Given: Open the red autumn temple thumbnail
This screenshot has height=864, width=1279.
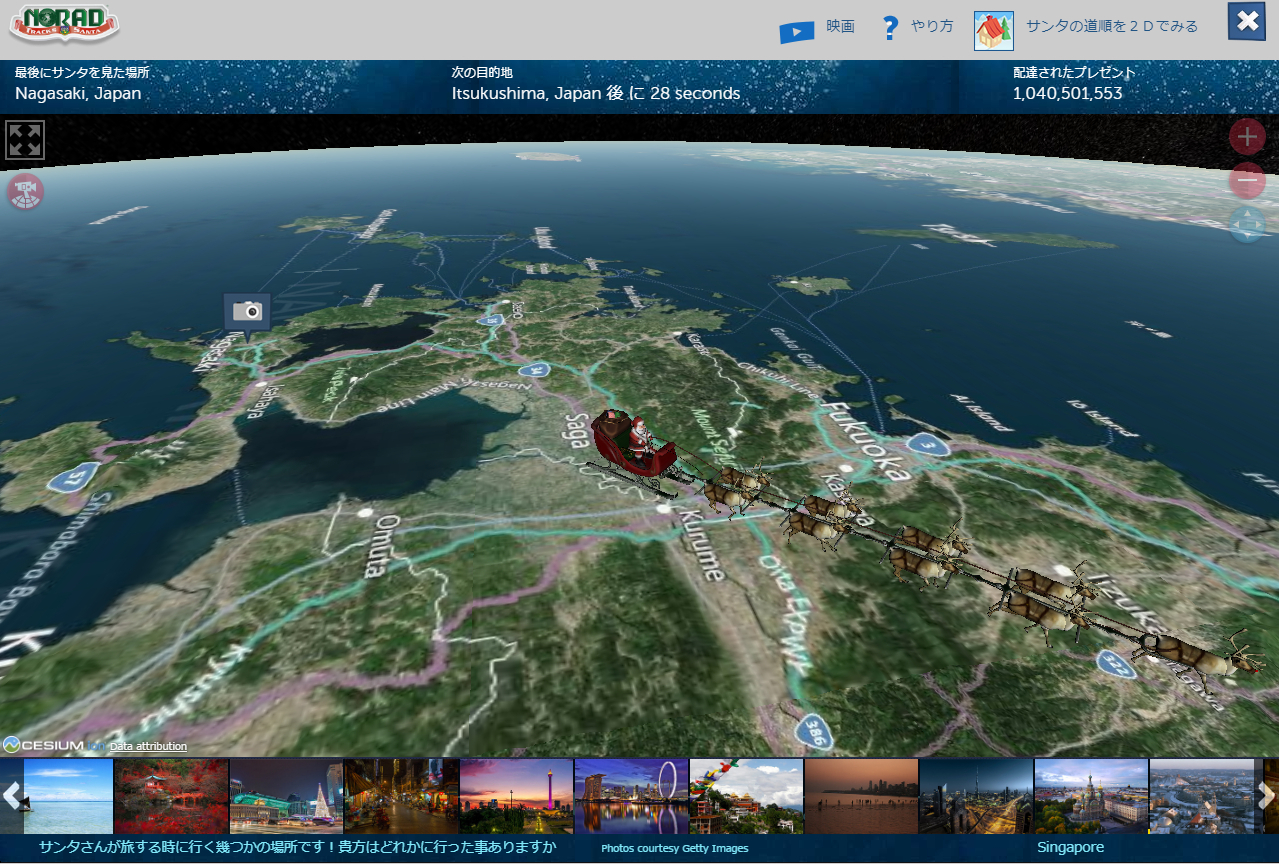Looking at the screenshot, I should [x=171, y=796].
